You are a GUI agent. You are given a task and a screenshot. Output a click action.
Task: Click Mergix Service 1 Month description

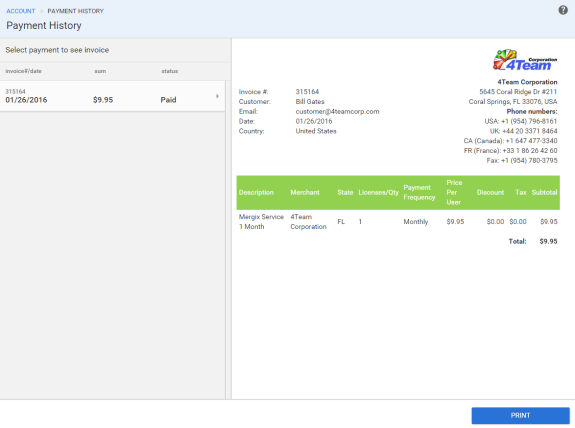(261, 222)
